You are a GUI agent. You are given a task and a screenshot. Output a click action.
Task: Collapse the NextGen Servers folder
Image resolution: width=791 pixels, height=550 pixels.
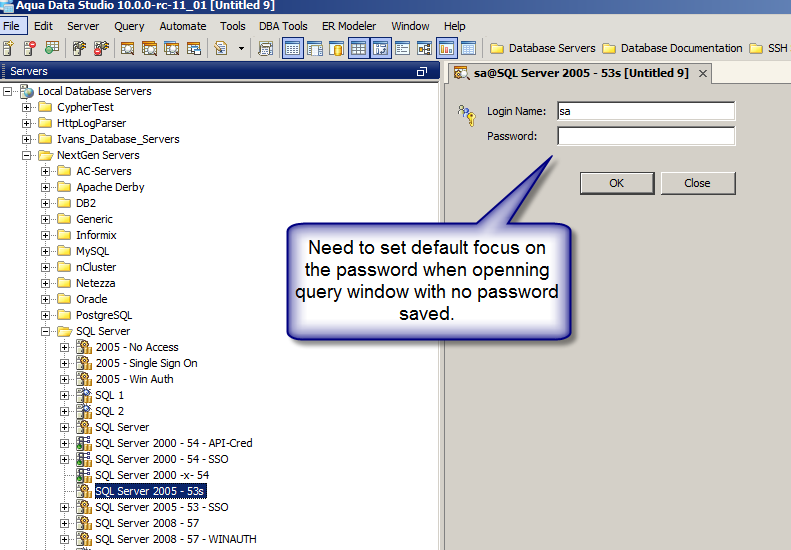(27, 155)
